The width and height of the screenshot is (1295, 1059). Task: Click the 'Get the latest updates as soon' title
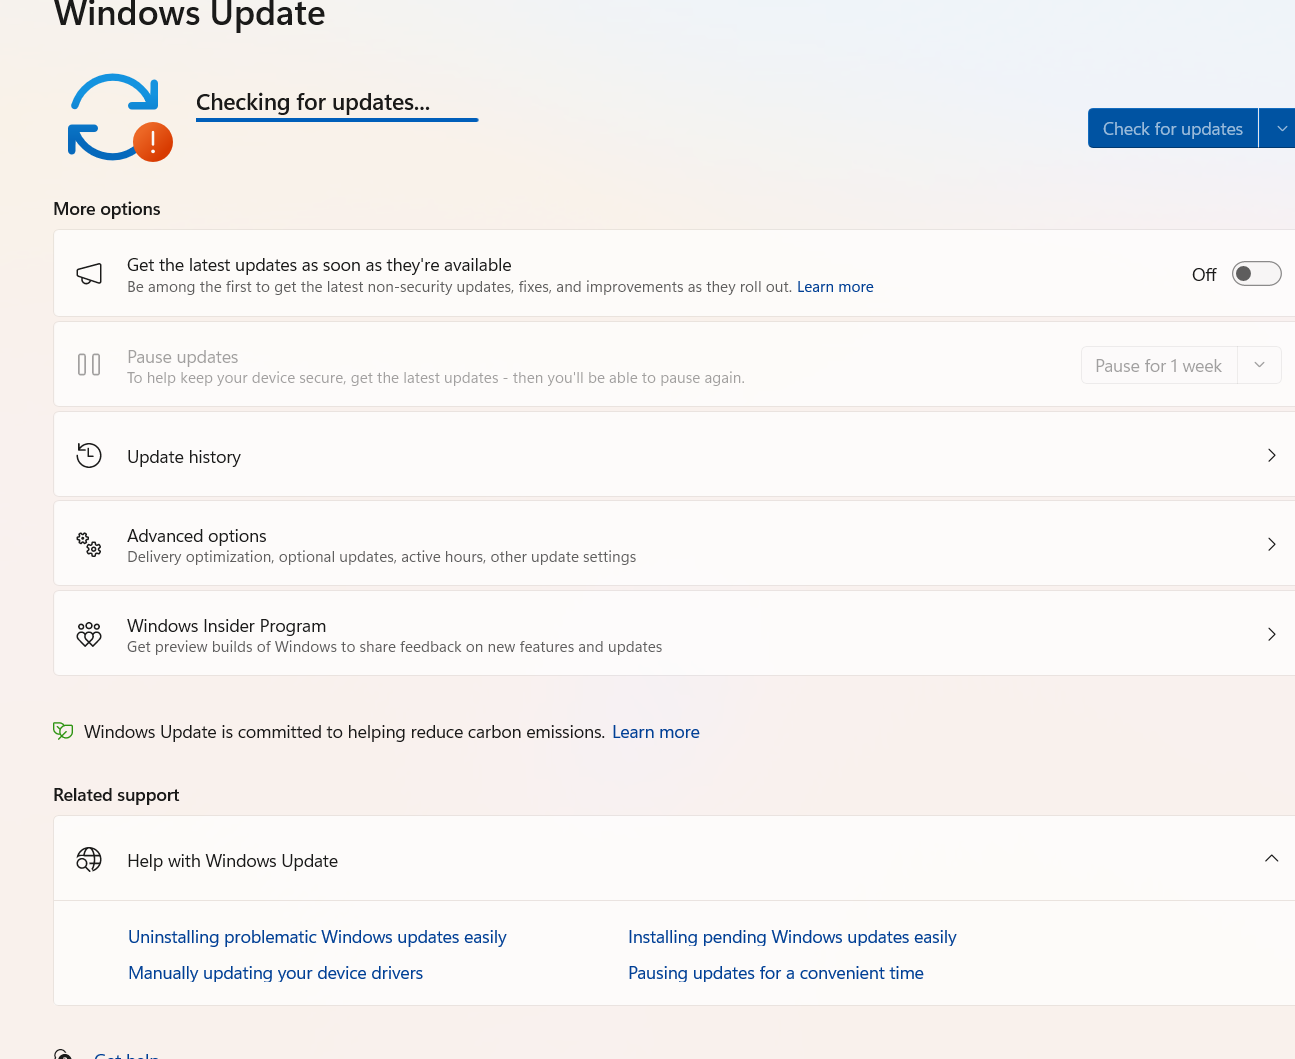tap(319, 265)
